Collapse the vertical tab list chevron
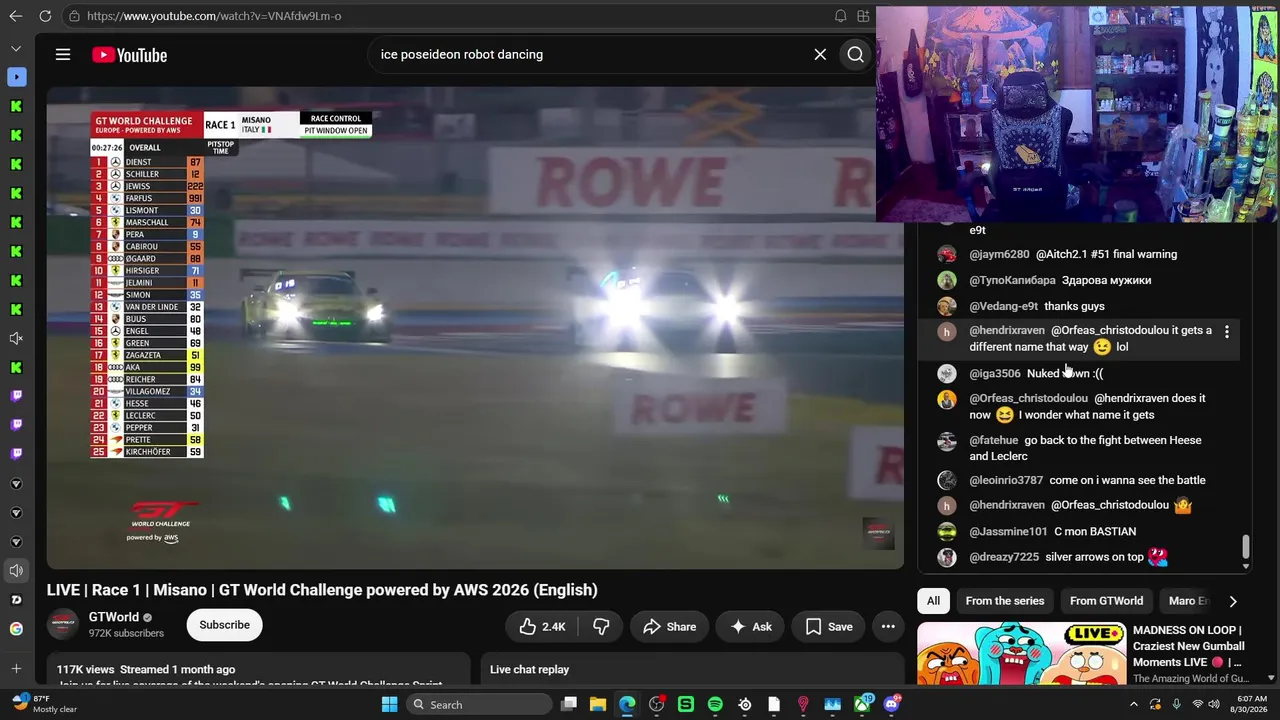 tap(16, 48)
